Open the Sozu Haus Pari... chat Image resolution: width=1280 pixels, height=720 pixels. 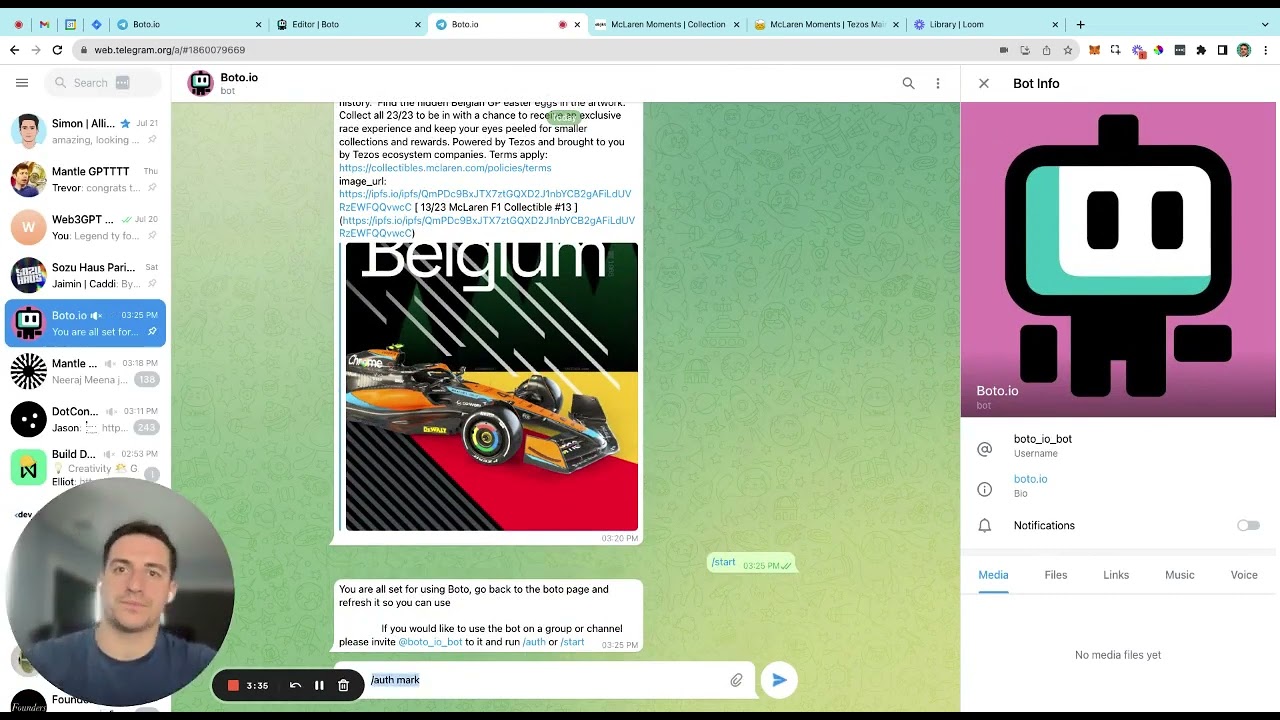85,275
